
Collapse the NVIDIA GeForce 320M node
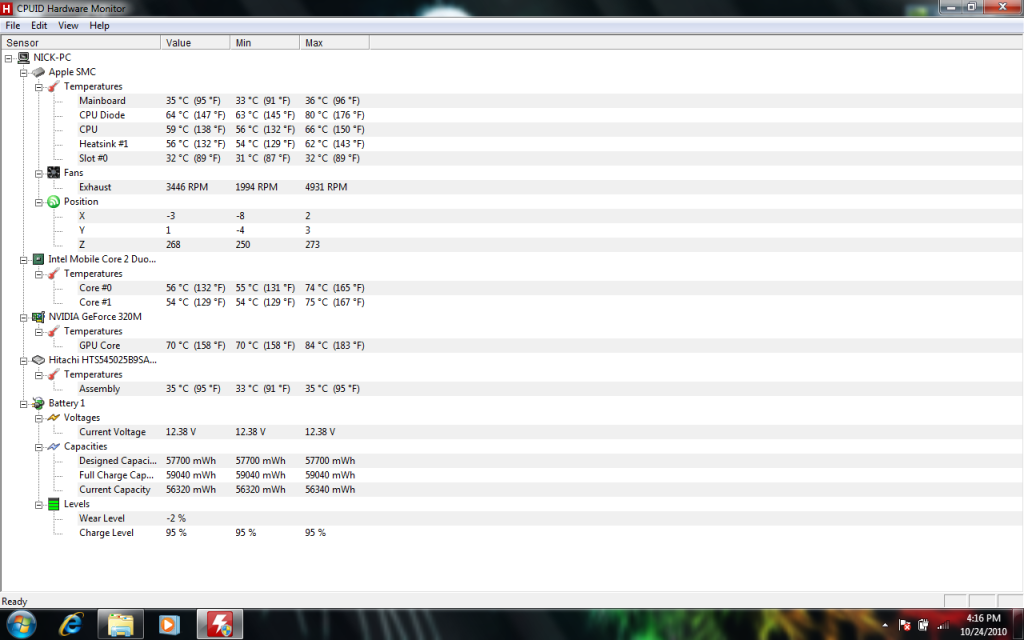24,317
